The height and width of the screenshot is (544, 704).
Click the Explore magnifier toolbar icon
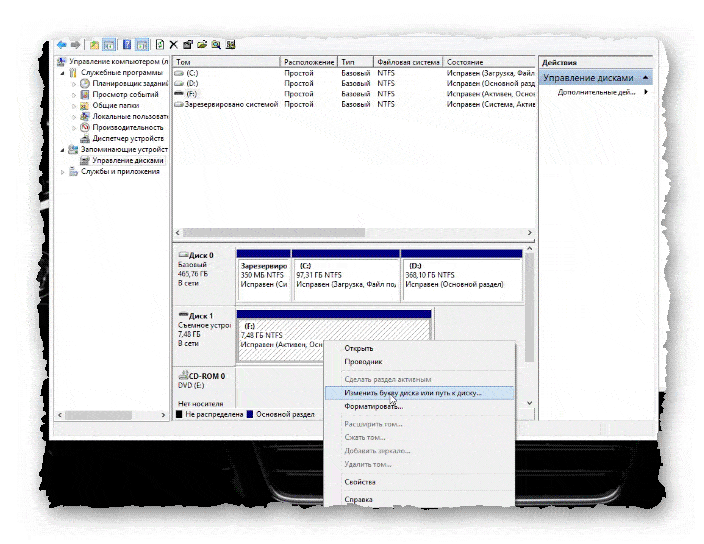click(216, 44)
